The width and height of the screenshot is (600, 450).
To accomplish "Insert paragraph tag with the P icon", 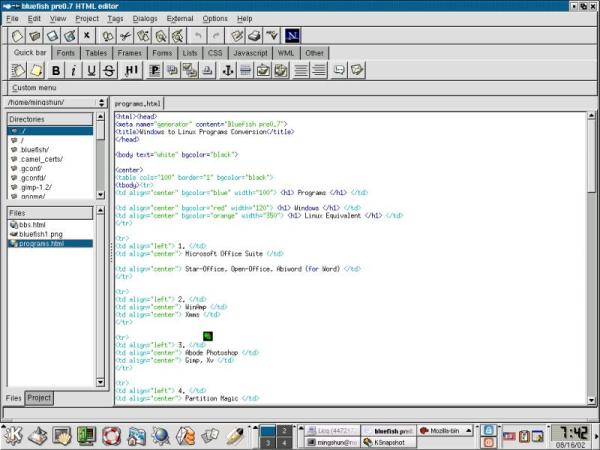I will tap(155, 70).
